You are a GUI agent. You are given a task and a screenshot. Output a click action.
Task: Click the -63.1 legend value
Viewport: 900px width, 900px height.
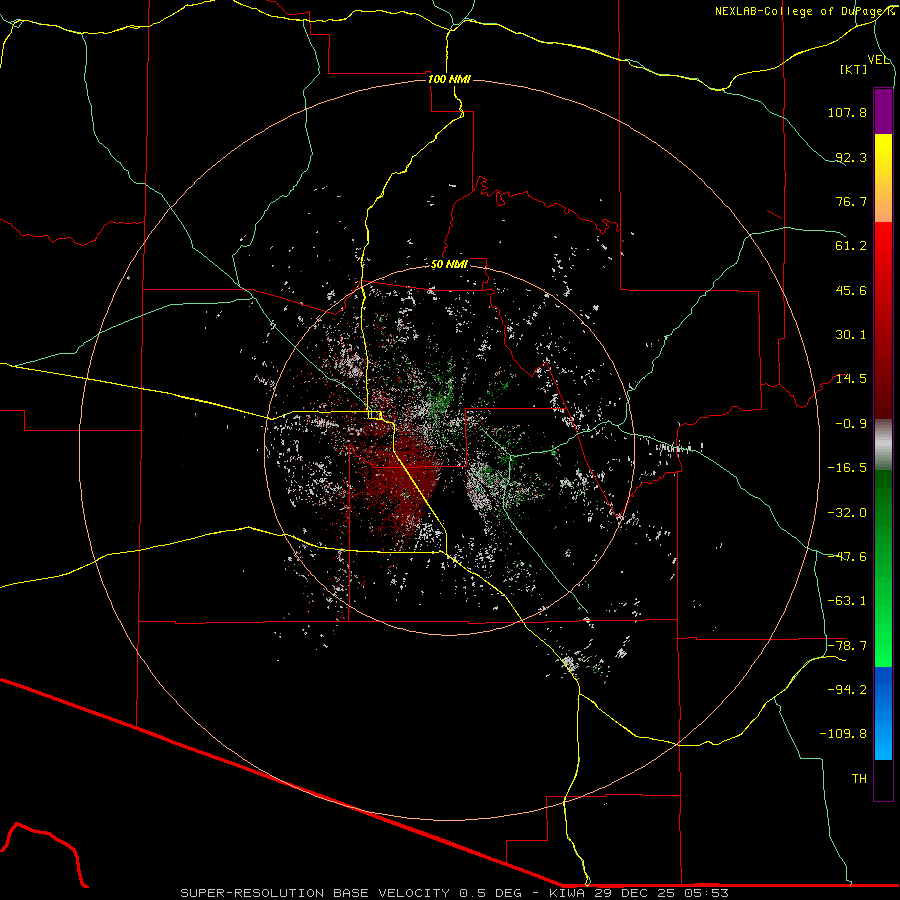pyautogui.click(x=847, y=601)
